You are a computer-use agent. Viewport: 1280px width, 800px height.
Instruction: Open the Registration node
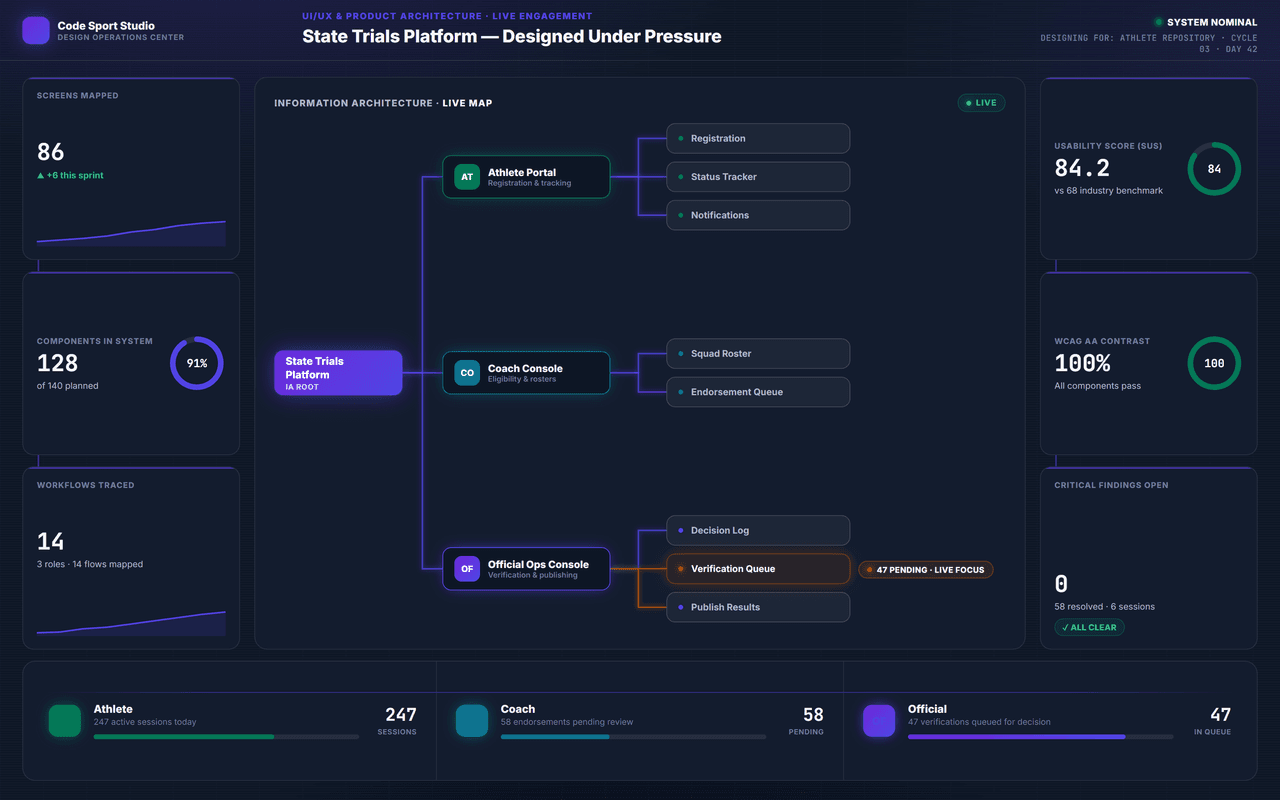pos(758,139)
